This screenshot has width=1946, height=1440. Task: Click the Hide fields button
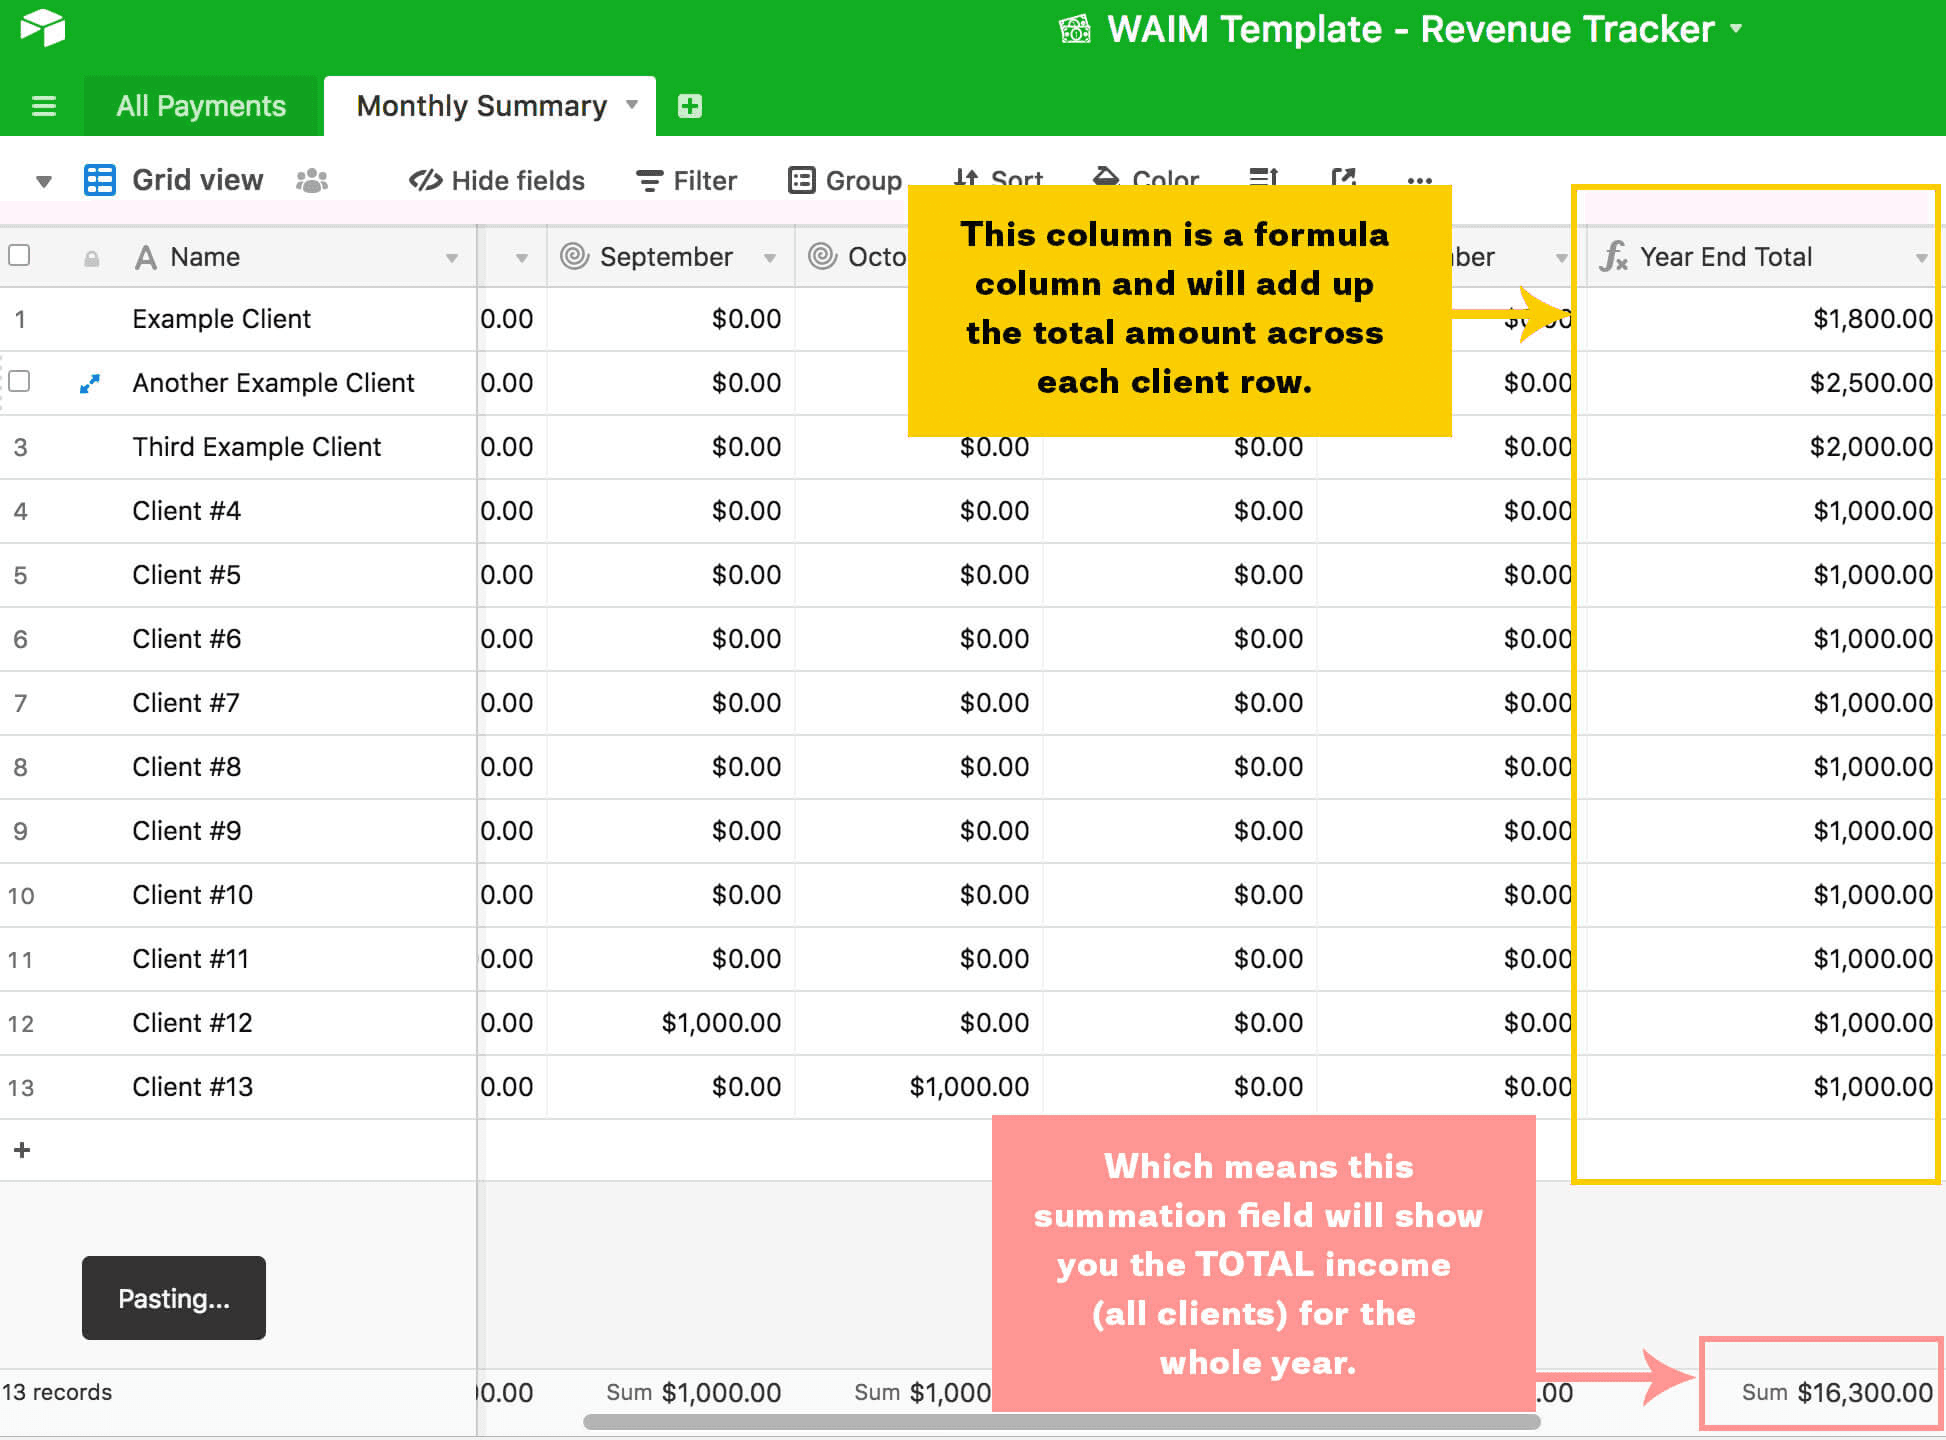[497, 181]
